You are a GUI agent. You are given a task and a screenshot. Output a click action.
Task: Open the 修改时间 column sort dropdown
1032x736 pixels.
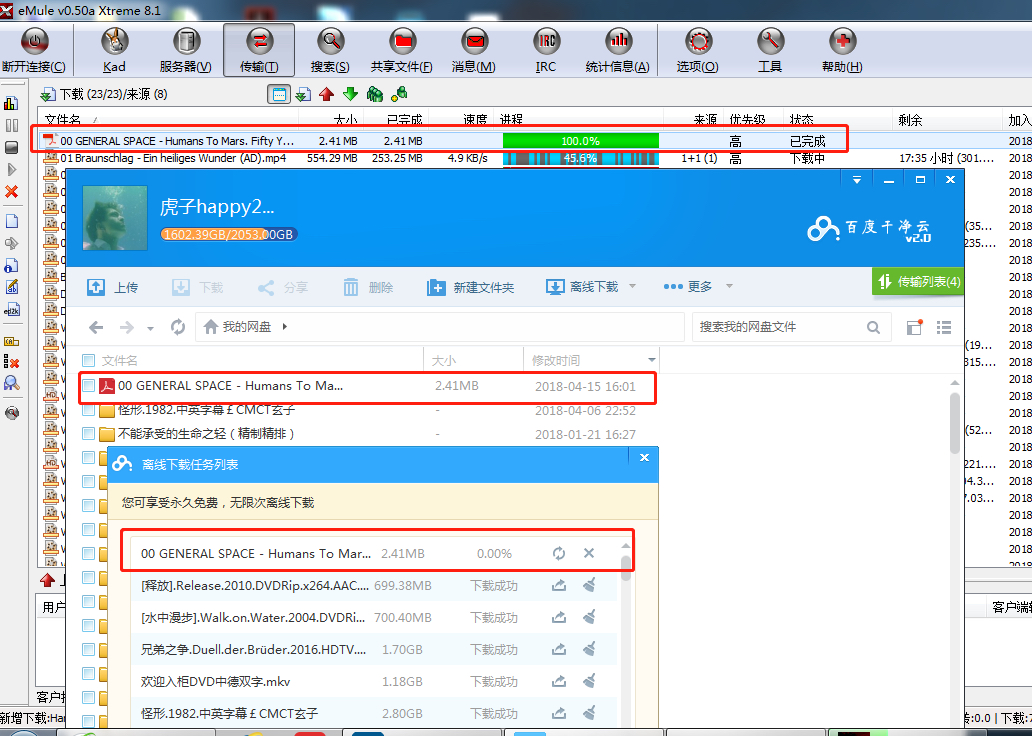(x=652, y=360)
